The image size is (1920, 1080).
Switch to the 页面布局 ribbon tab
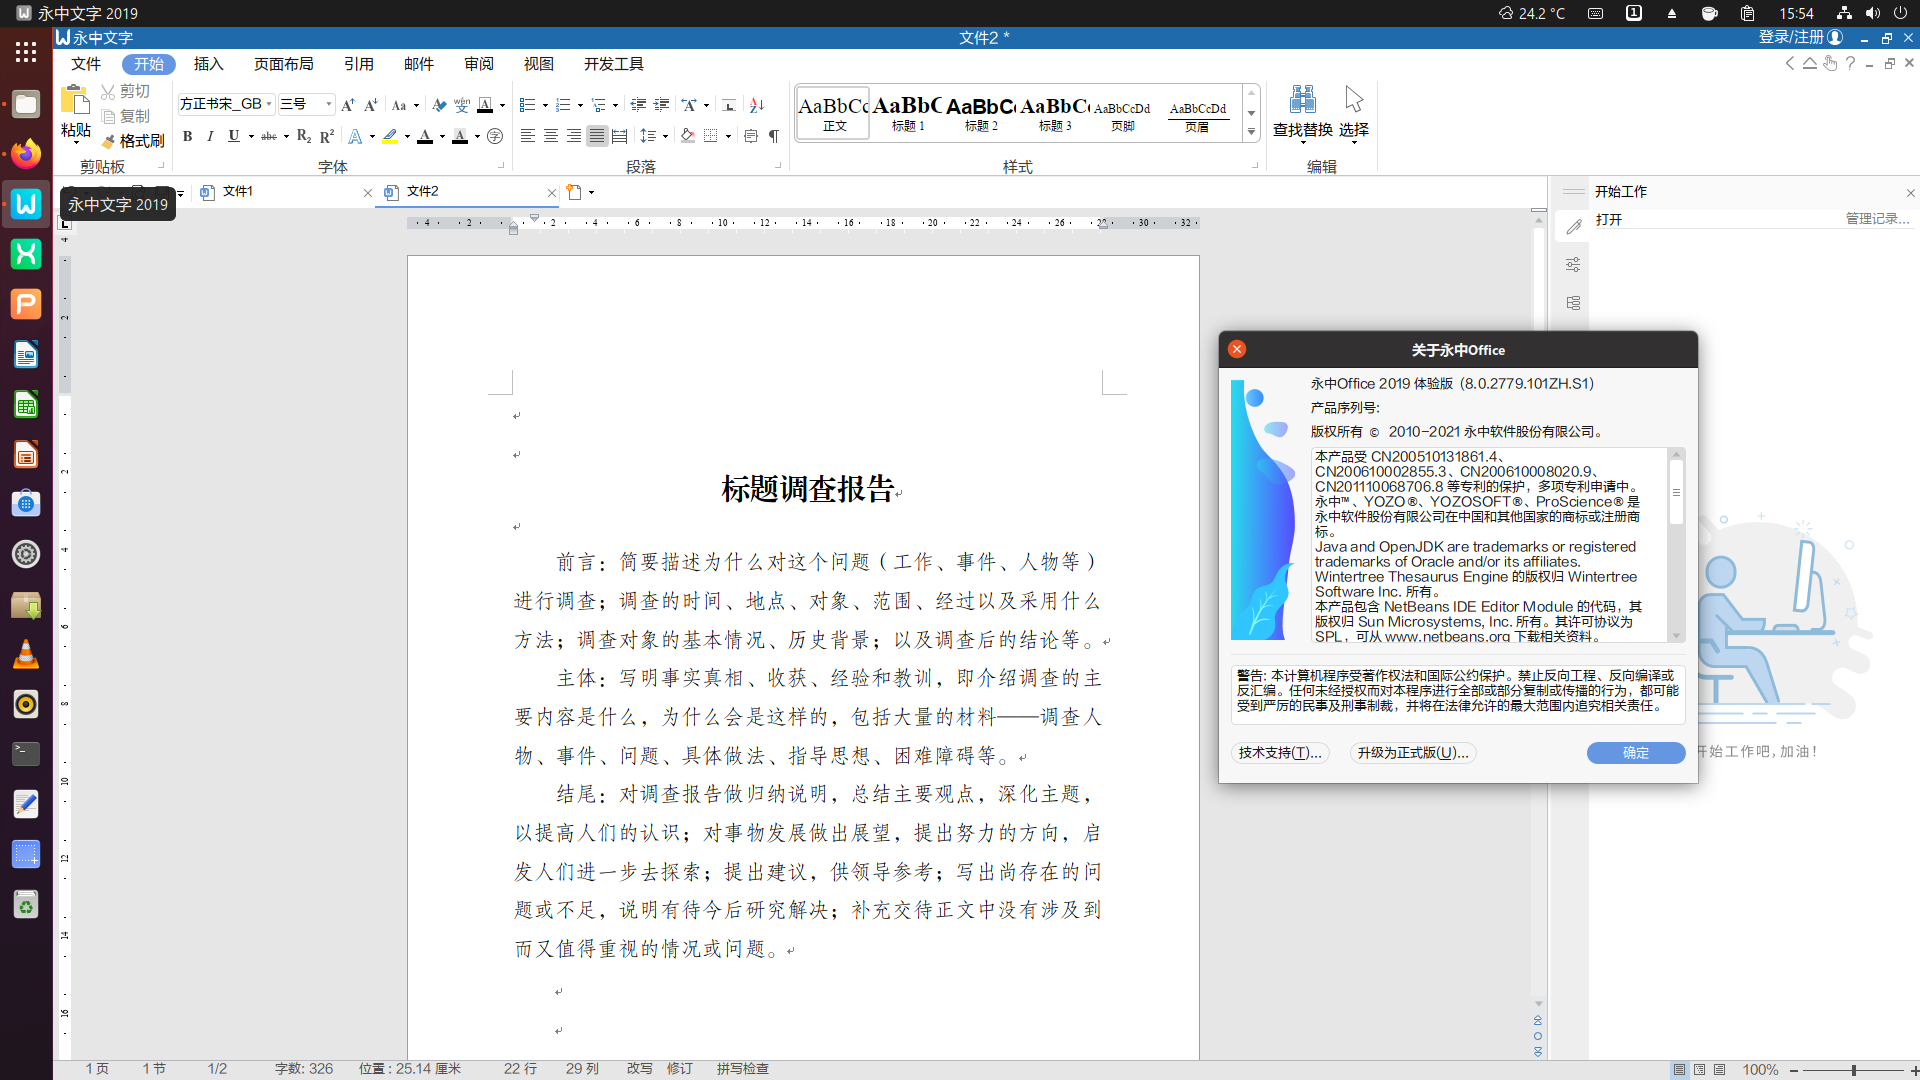tap(283, 64)
